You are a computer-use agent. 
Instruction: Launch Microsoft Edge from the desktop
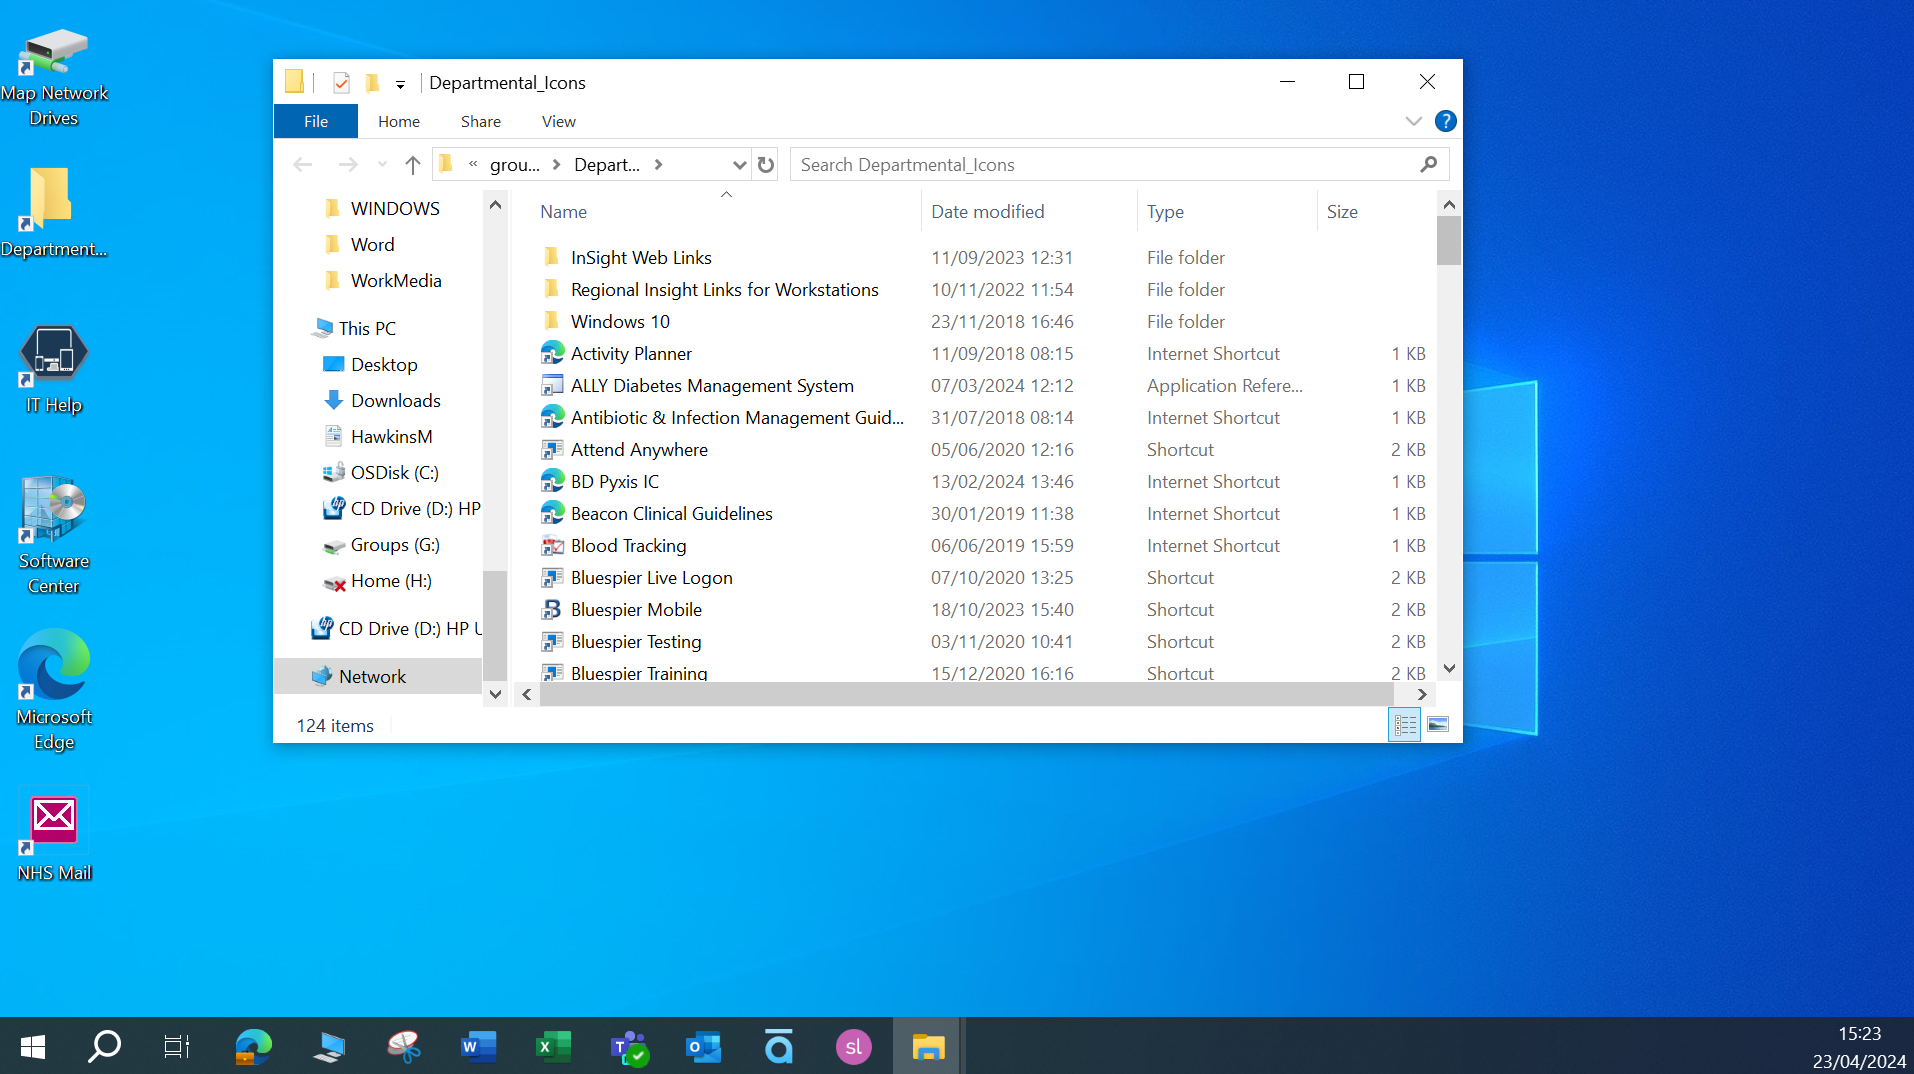[54, 690]
